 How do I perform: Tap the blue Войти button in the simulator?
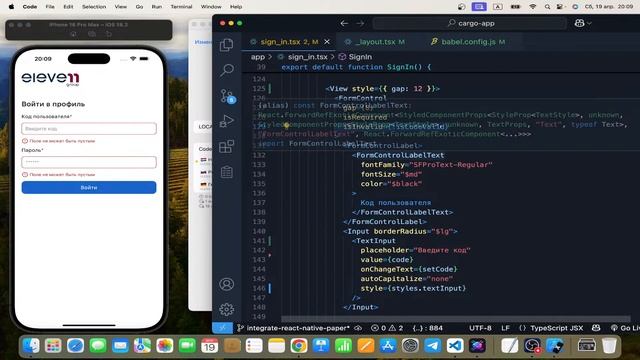click(x=89, y=187)
